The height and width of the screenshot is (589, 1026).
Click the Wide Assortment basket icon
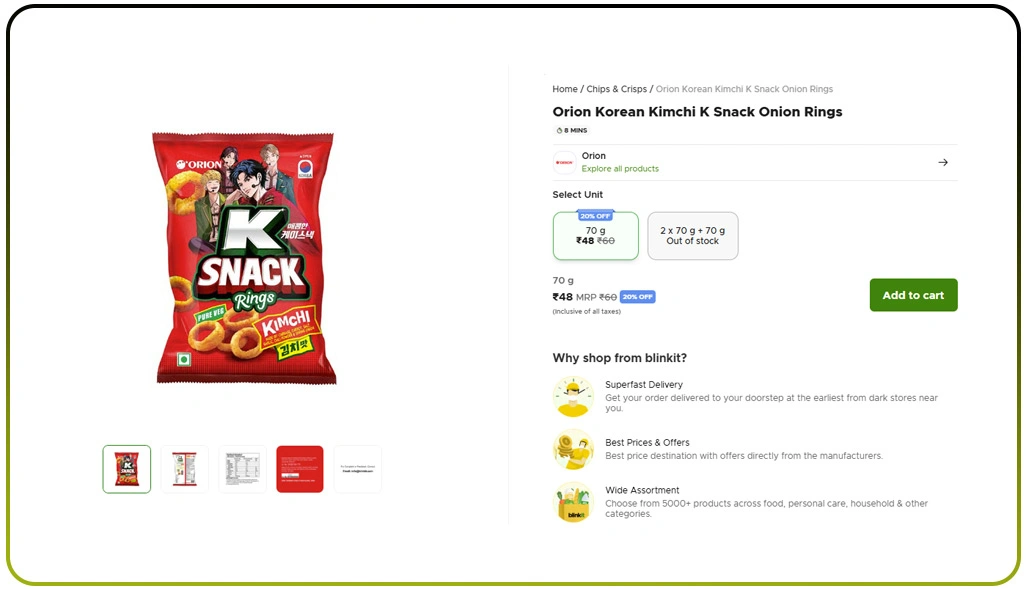[573, 502]
